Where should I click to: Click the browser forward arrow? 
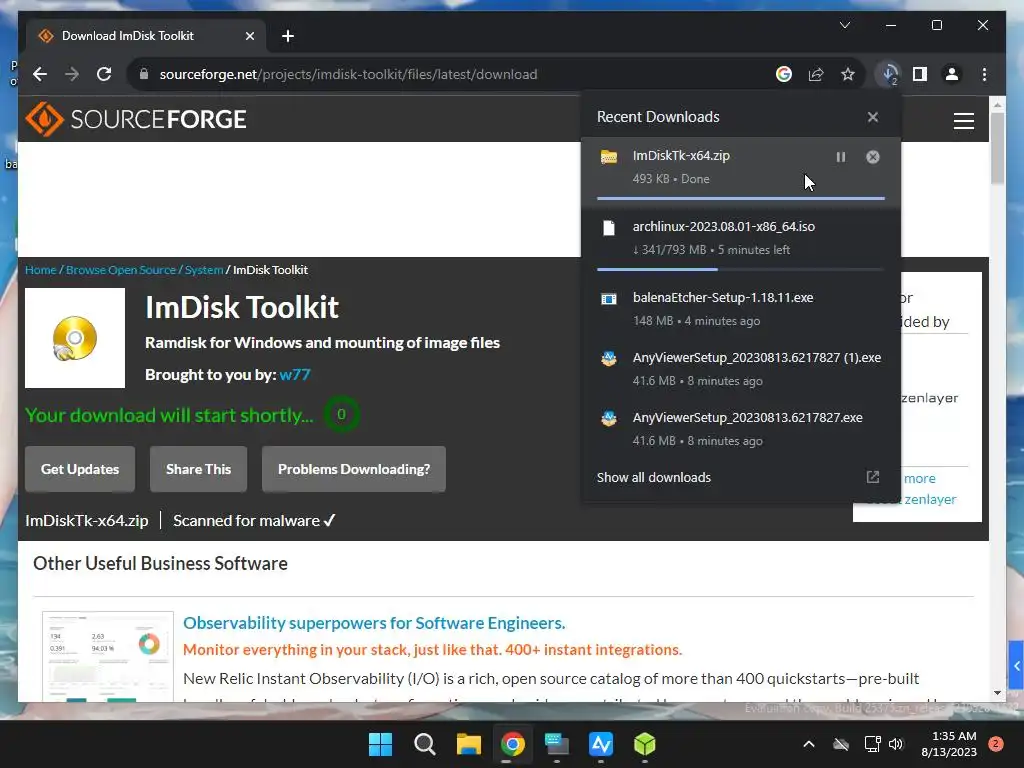(x=72, y=74)
